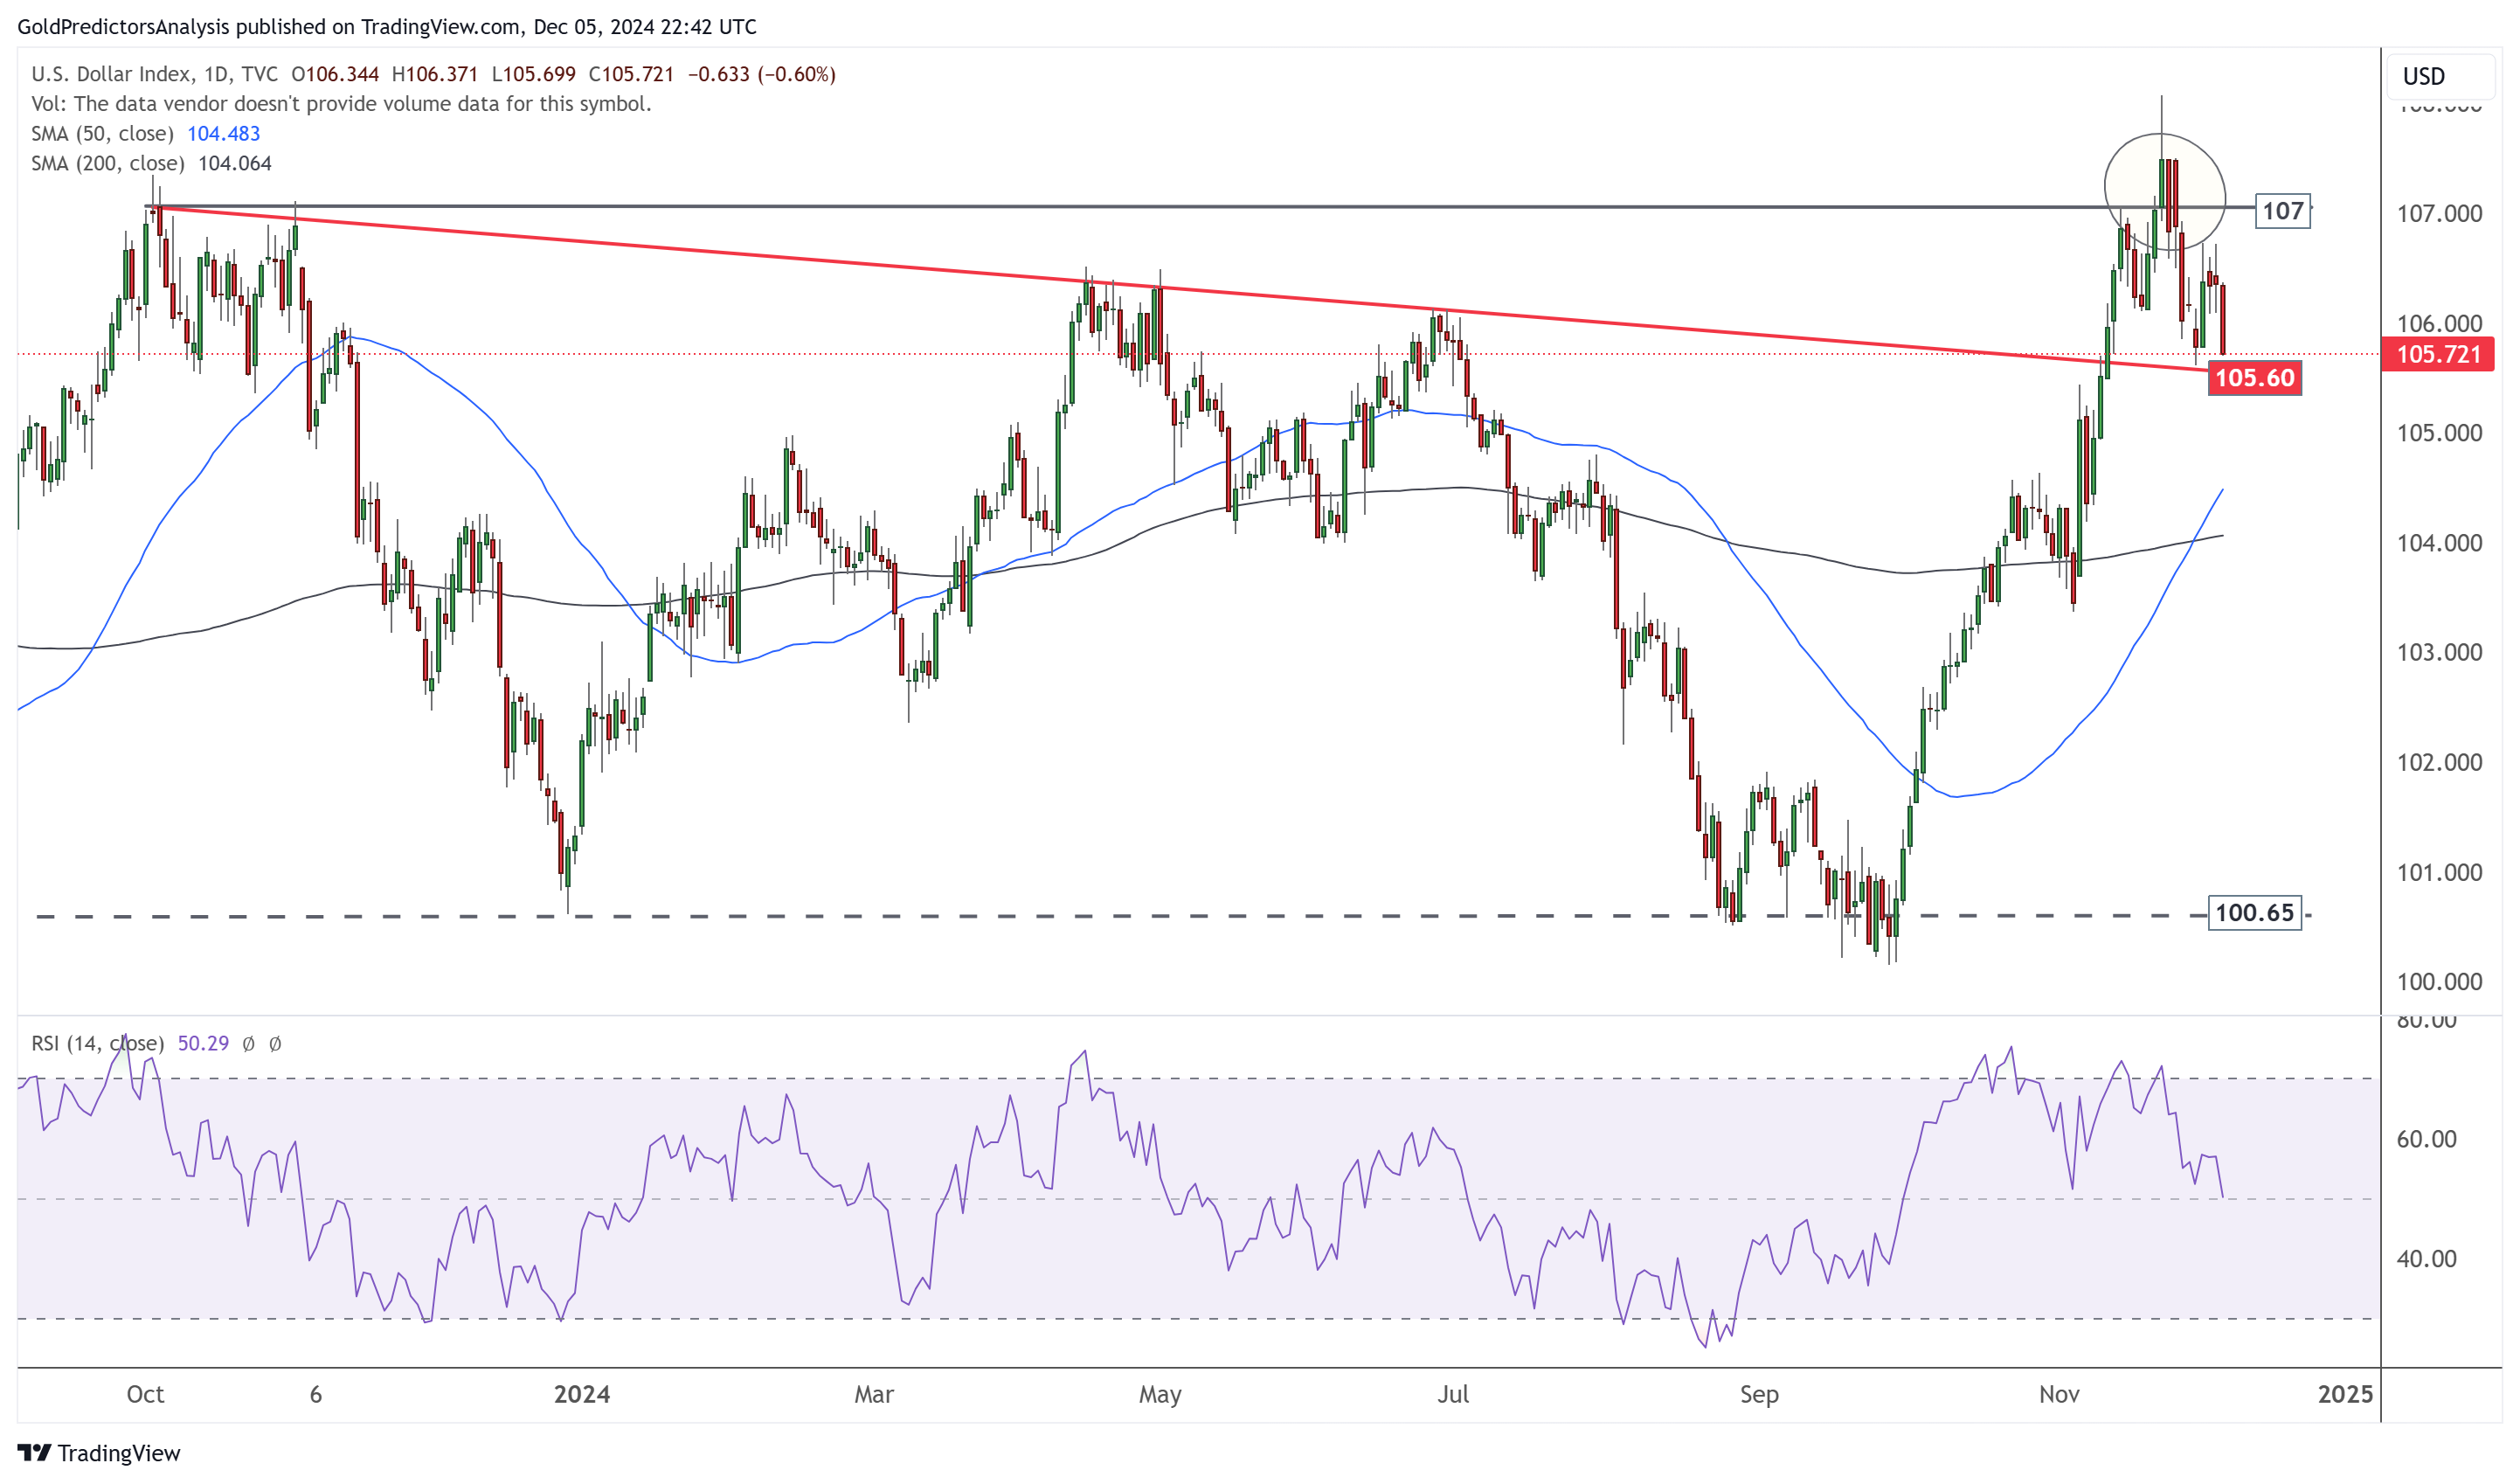Toggle the SMA (200, close) indicator legend
The width and height of the screenshot is (2520, 1484).
coord(107,163)
